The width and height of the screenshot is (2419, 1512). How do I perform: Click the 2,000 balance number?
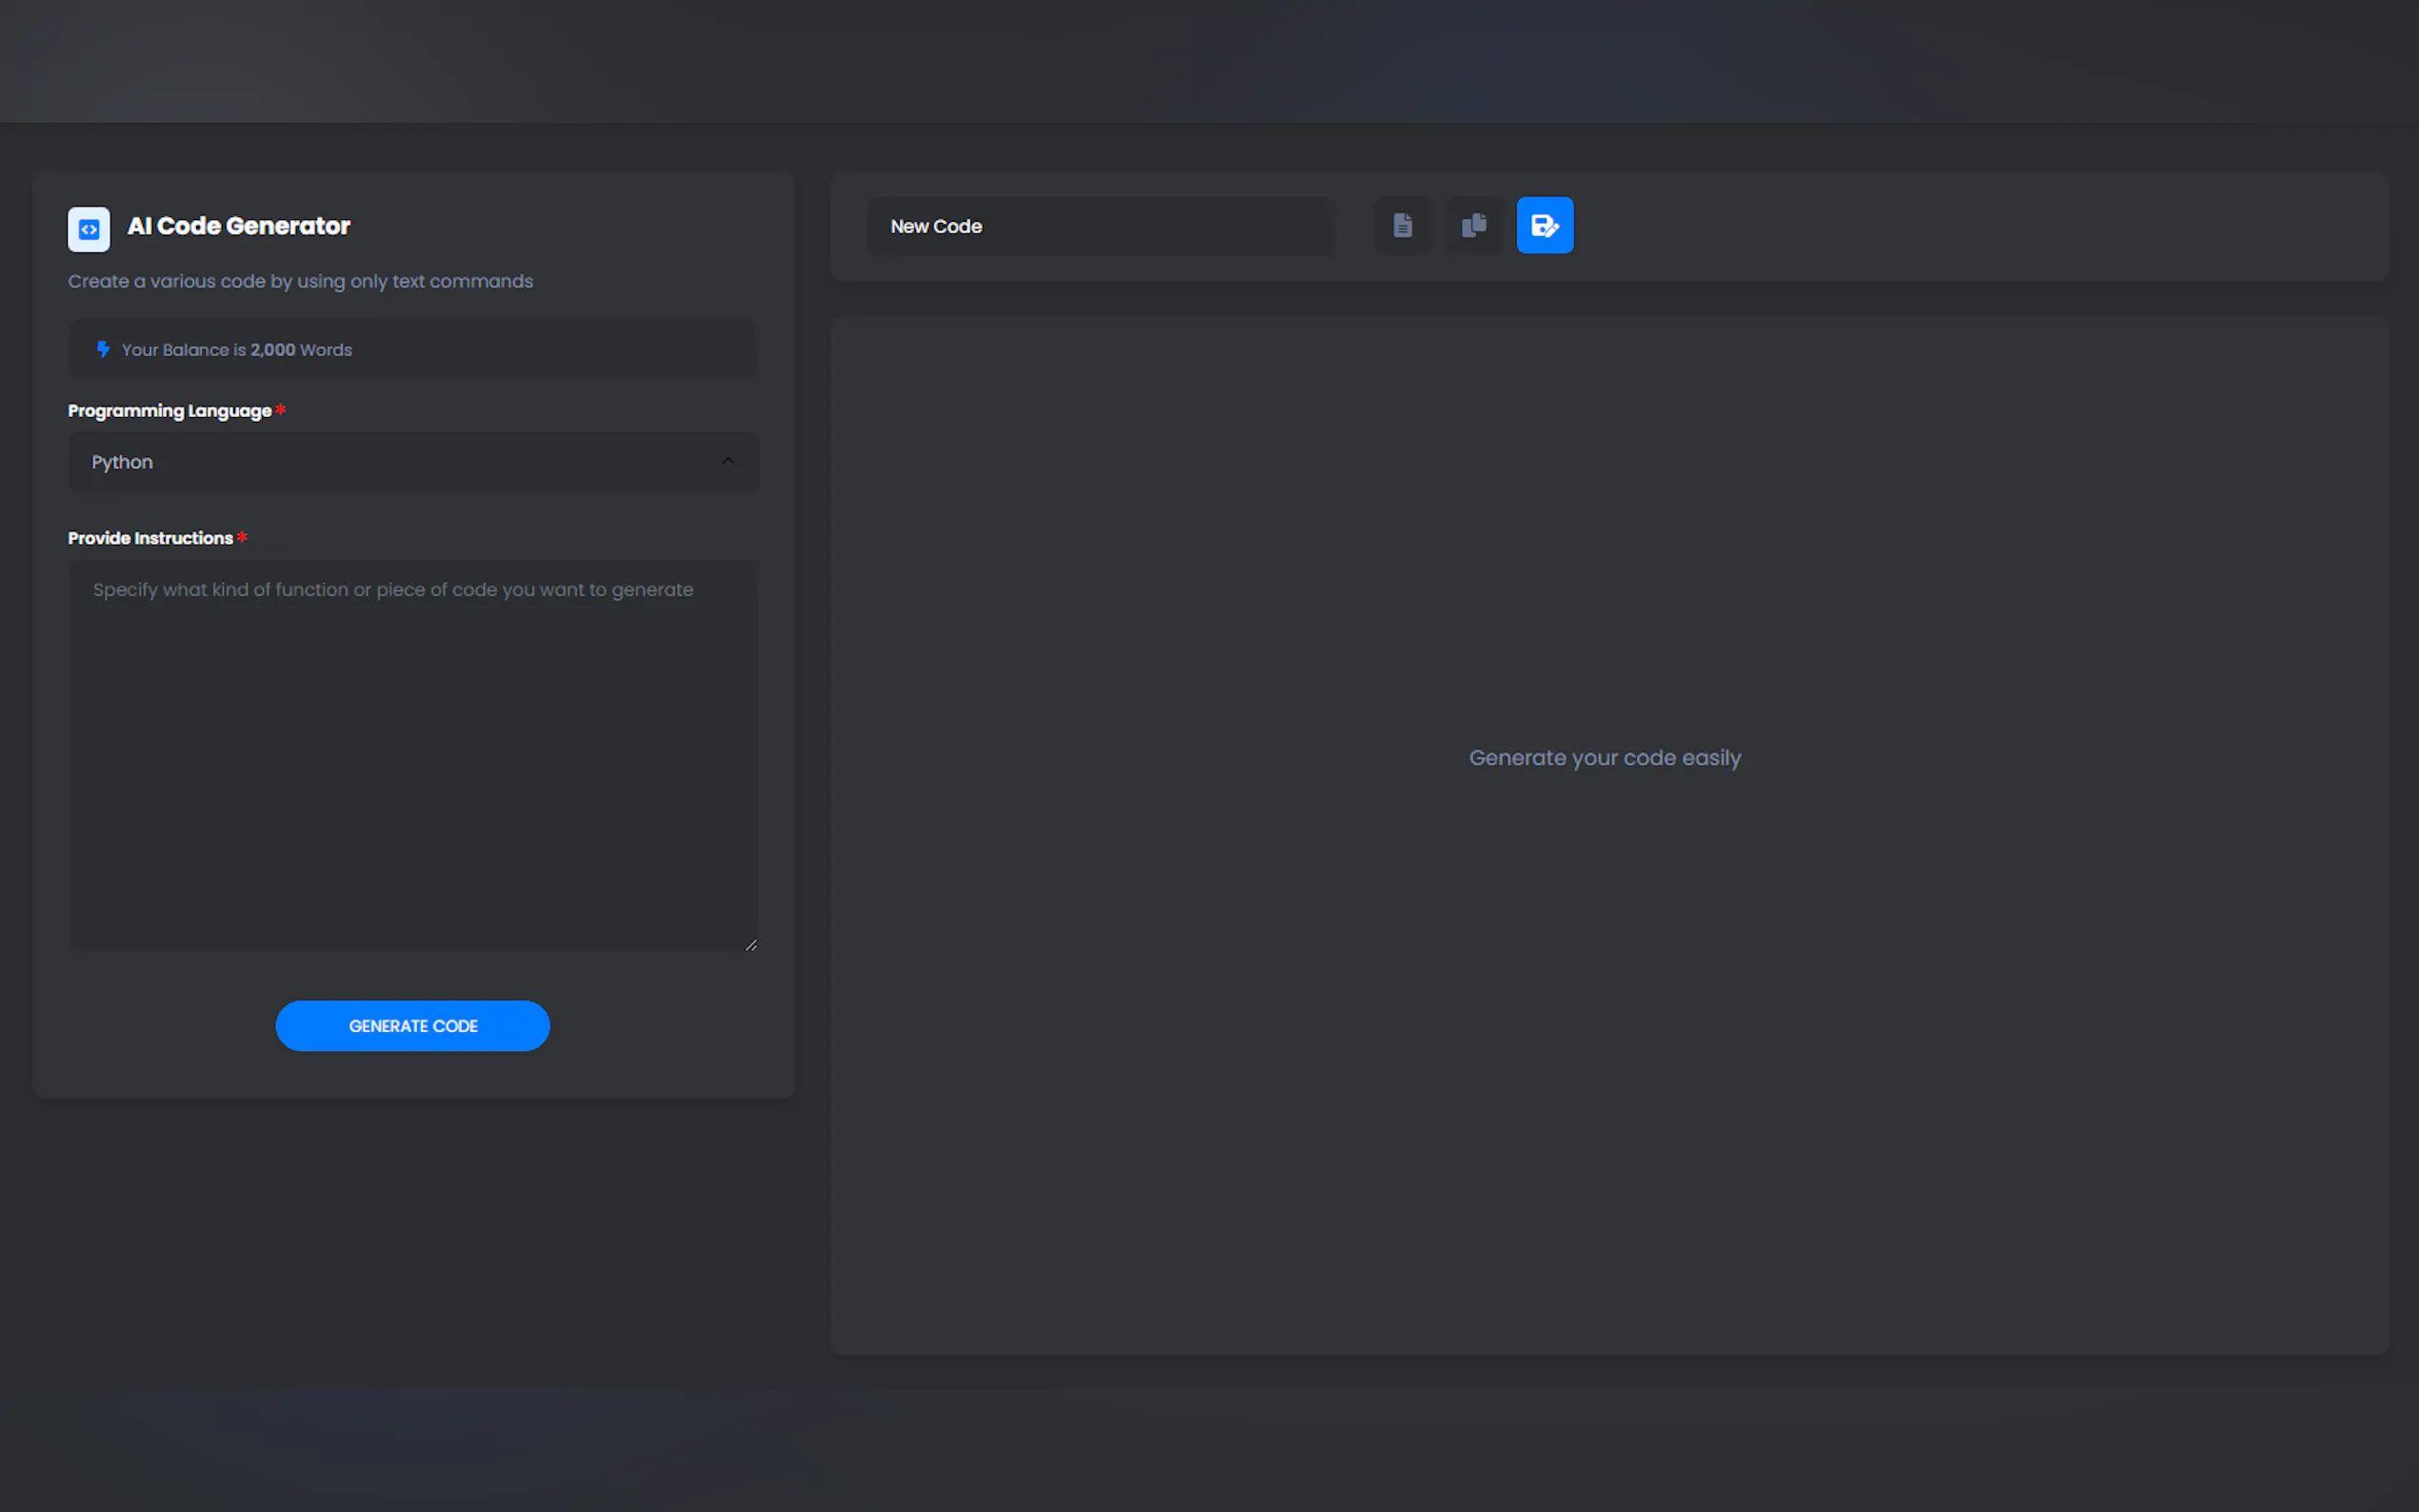(273, 350)
